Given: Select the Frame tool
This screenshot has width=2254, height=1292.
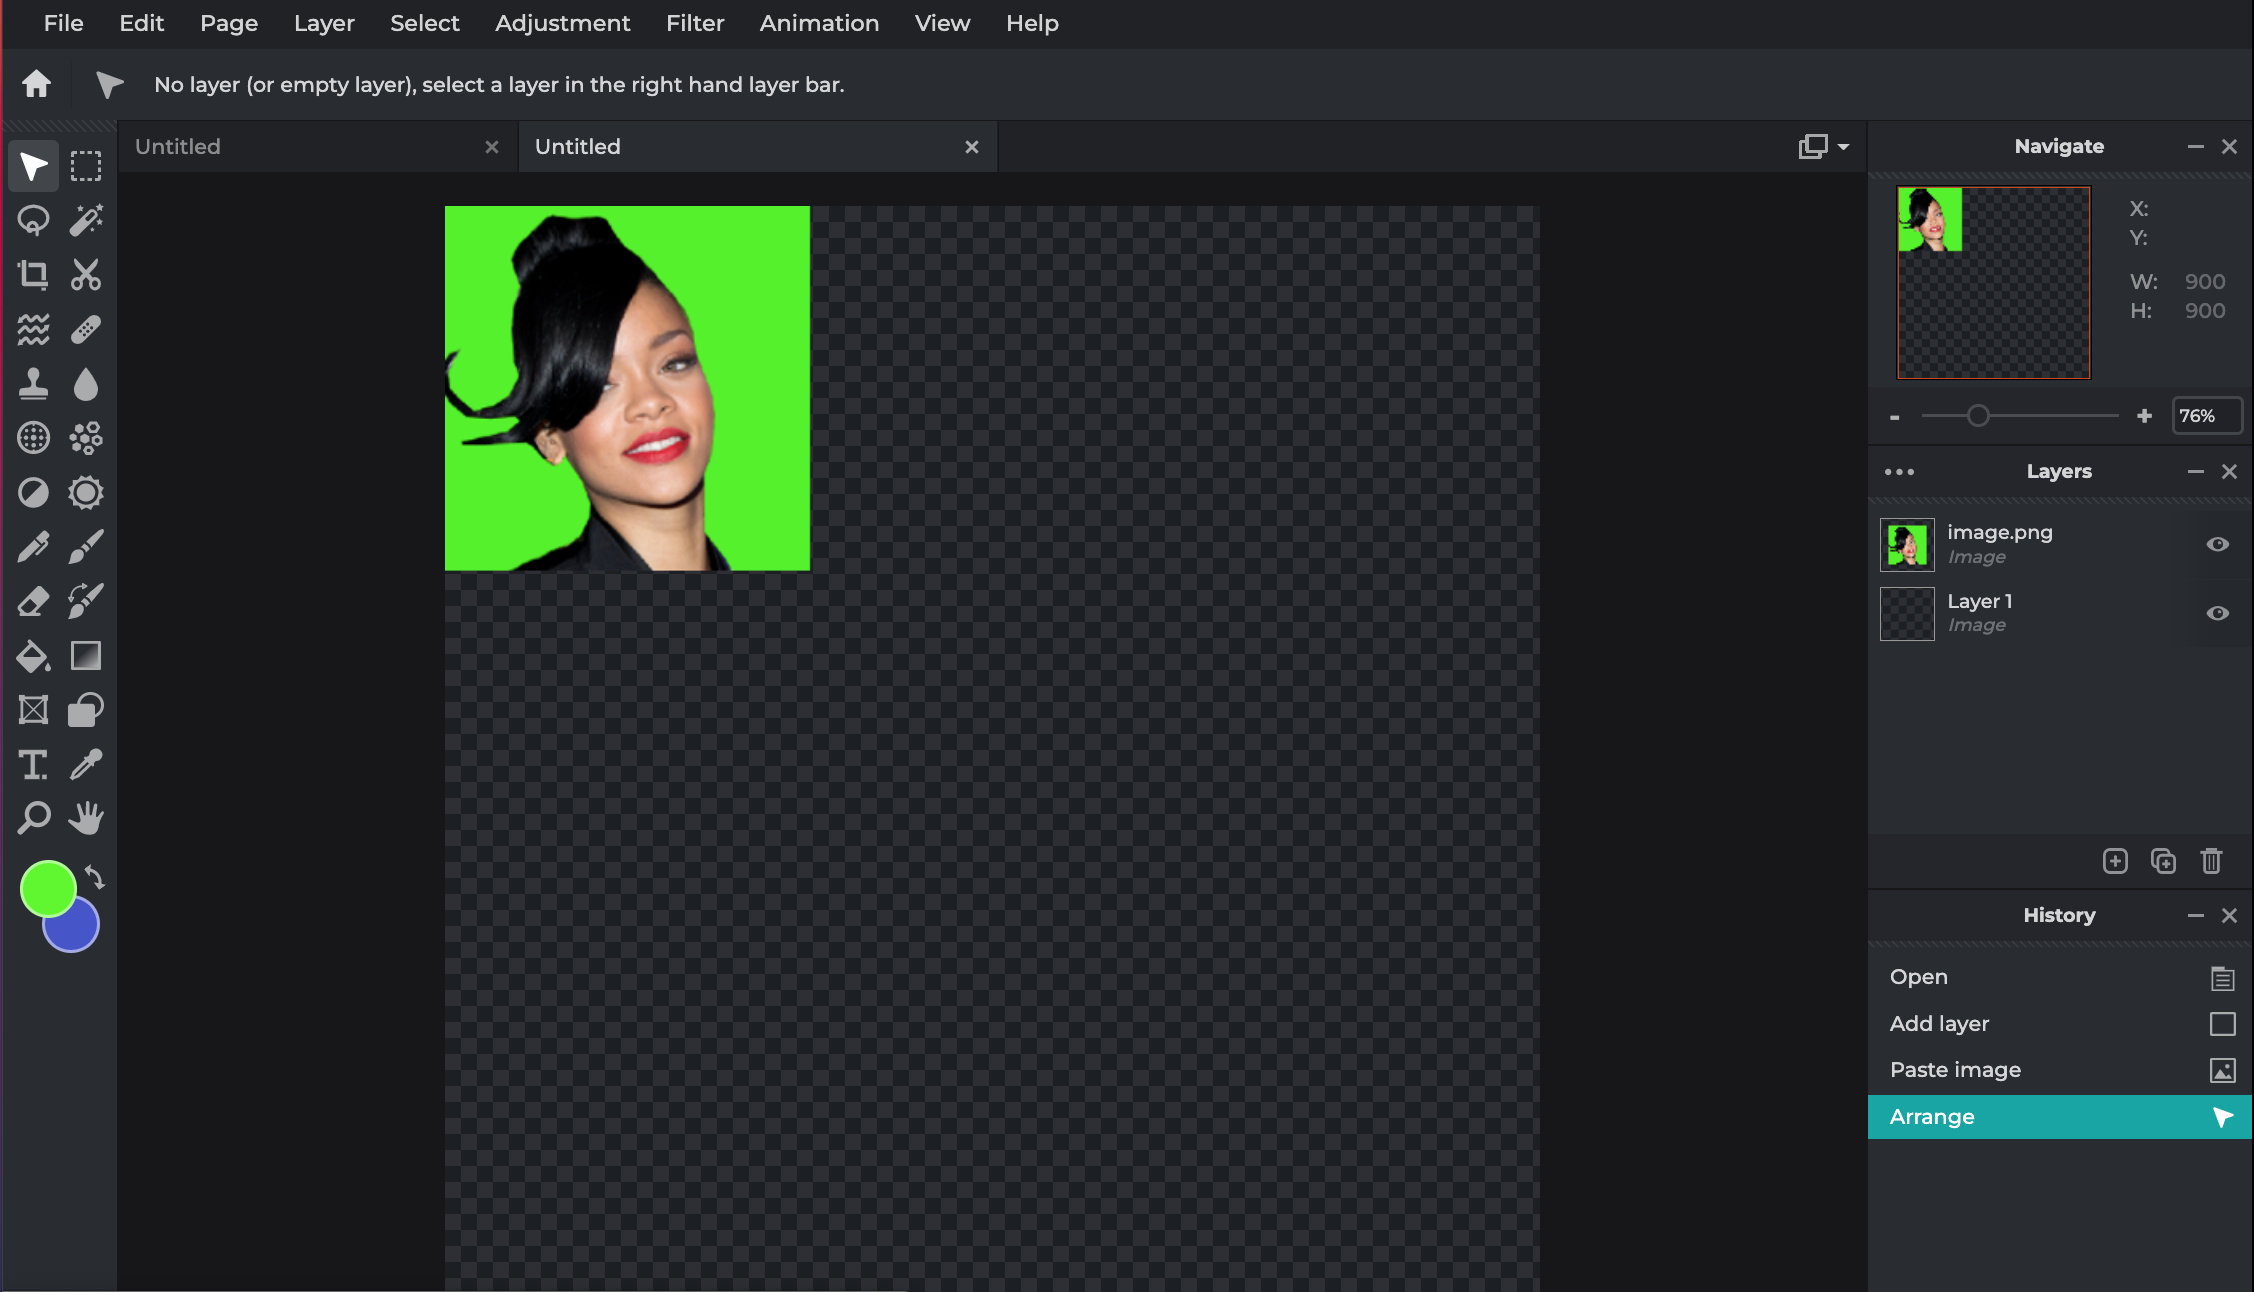Looking at the screenshot, I should pos(33,710).
